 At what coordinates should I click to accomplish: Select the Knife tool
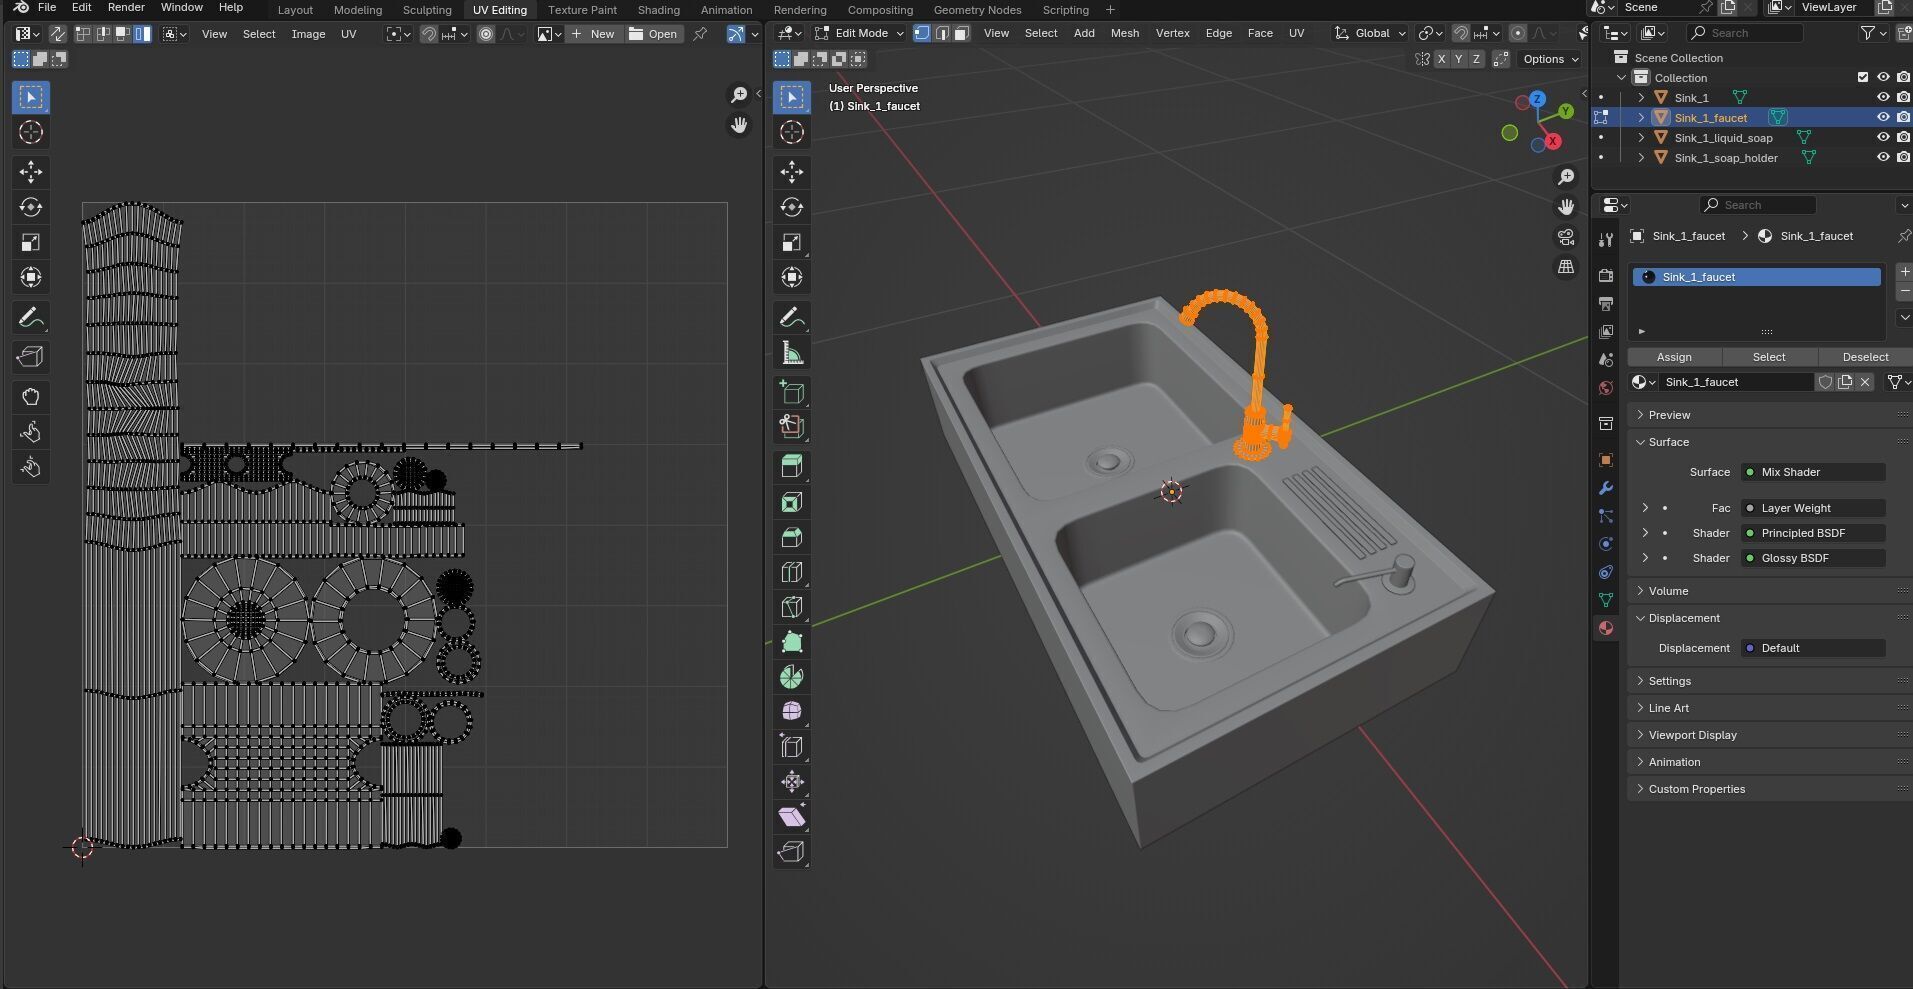[x=792, y=607]
